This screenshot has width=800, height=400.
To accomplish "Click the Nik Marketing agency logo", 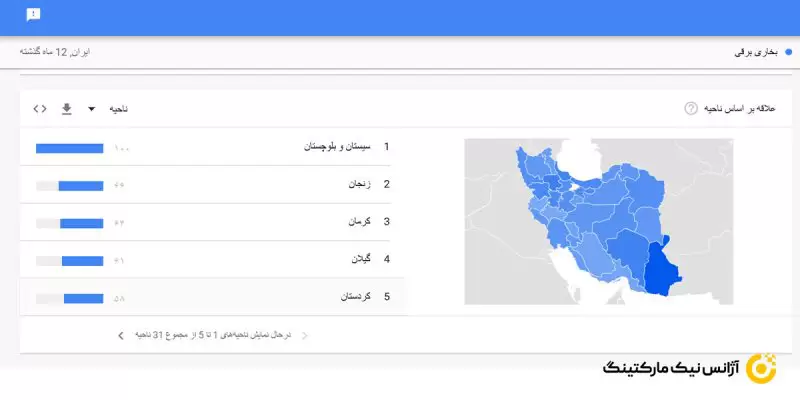I will click(690, 367).
